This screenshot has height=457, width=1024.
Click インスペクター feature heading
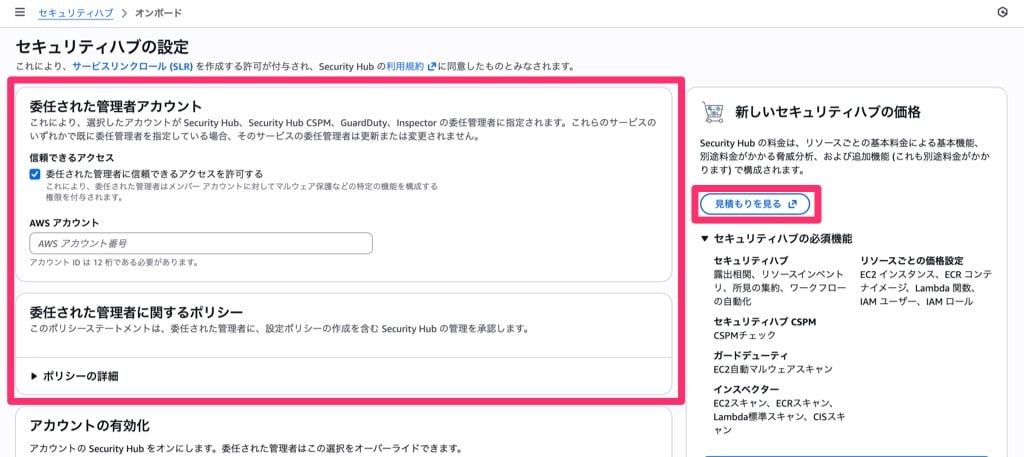[x=746, y=390]
